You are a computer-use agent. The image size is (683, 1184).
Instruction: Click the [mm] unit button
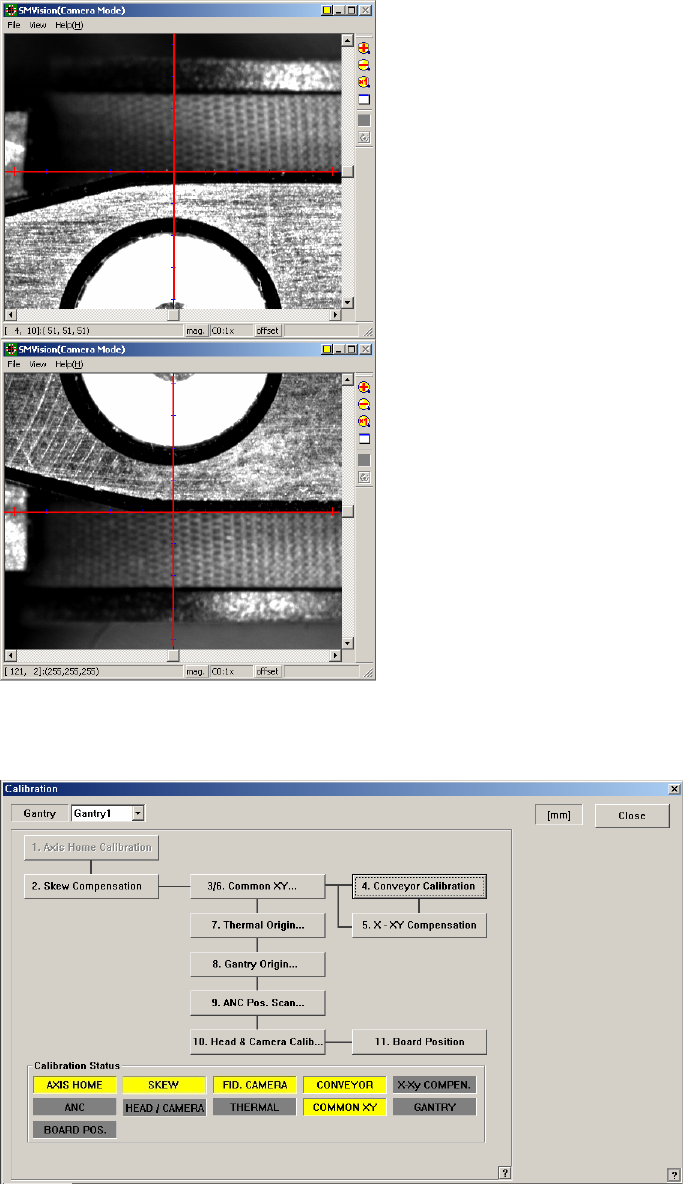click(x=558, y=815)
